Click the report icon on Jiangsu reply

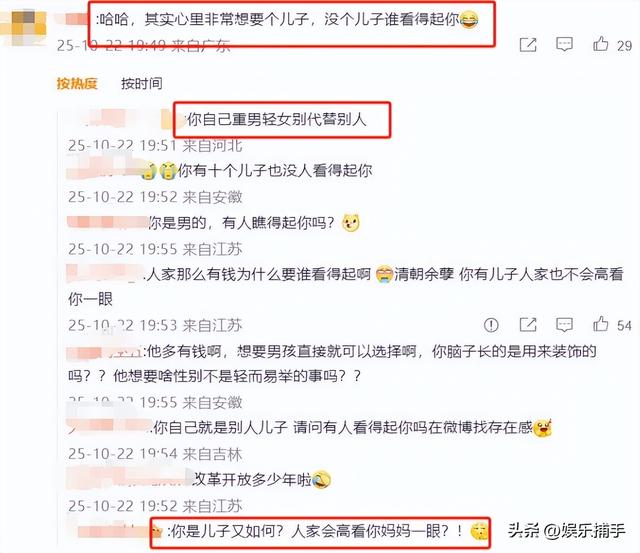tap(491, 325)
